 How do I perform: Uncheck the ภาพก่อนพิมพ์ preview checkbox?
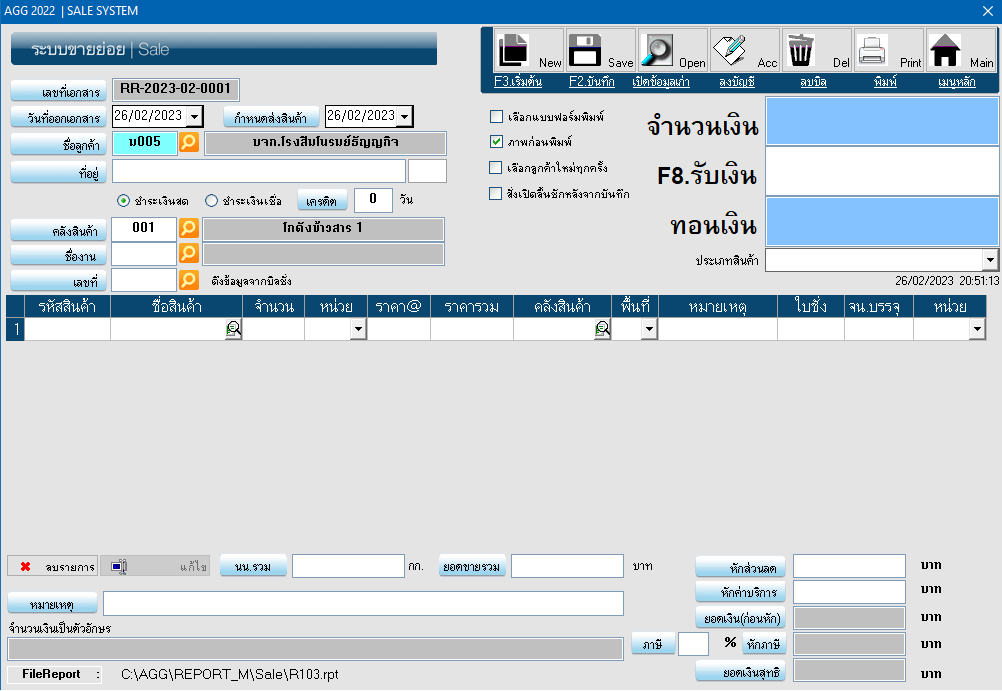click(x=496, y=142)
